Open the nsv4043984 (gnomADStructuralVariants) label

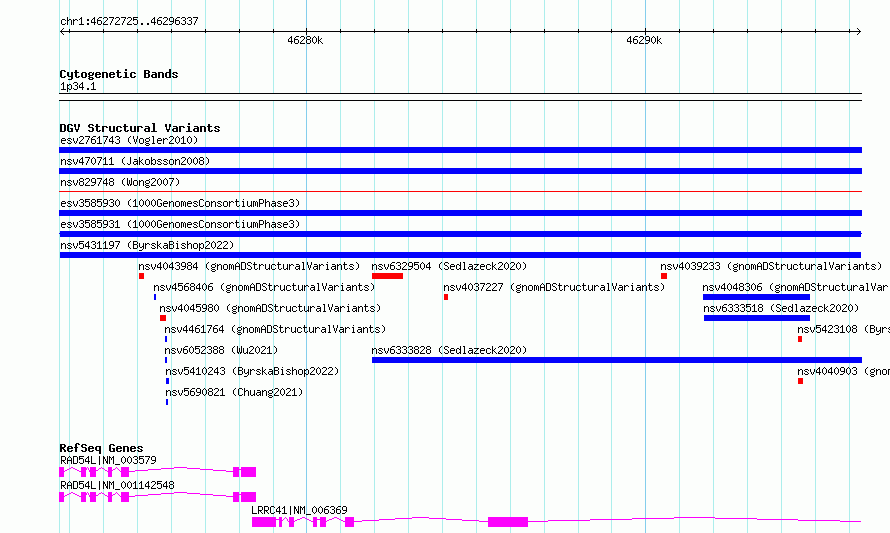pyautogui.click(x=249, y=266)
